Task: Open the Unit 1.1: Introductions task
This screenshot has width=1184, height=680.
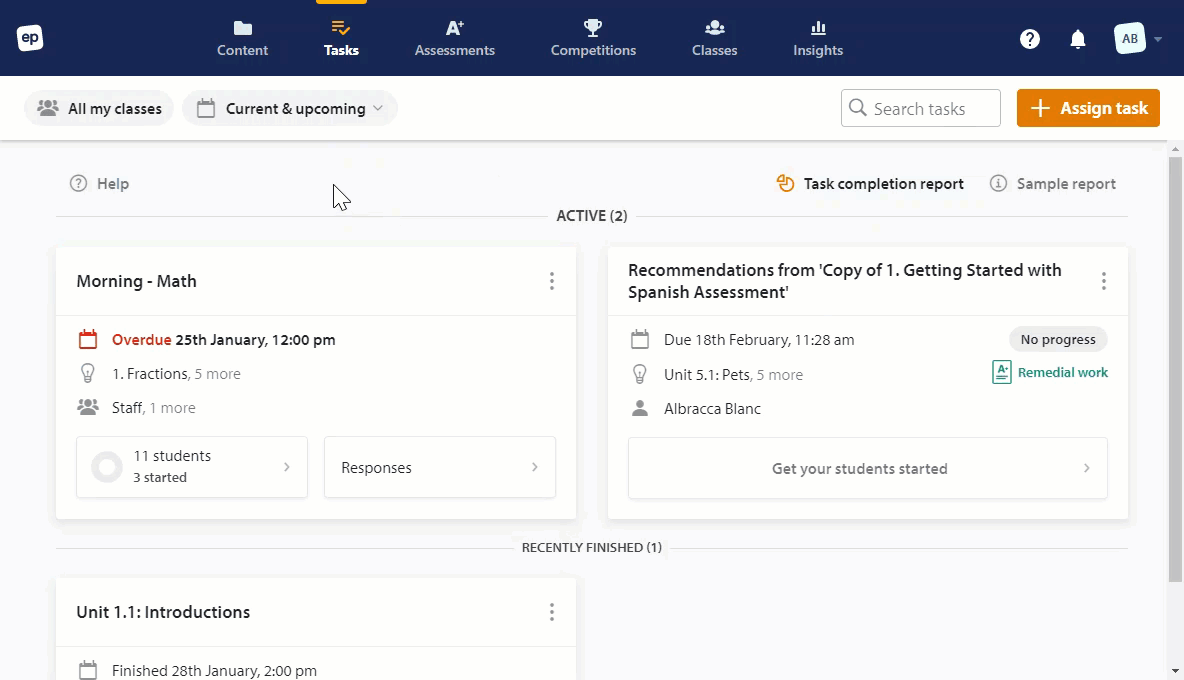Action: point(163,612)
